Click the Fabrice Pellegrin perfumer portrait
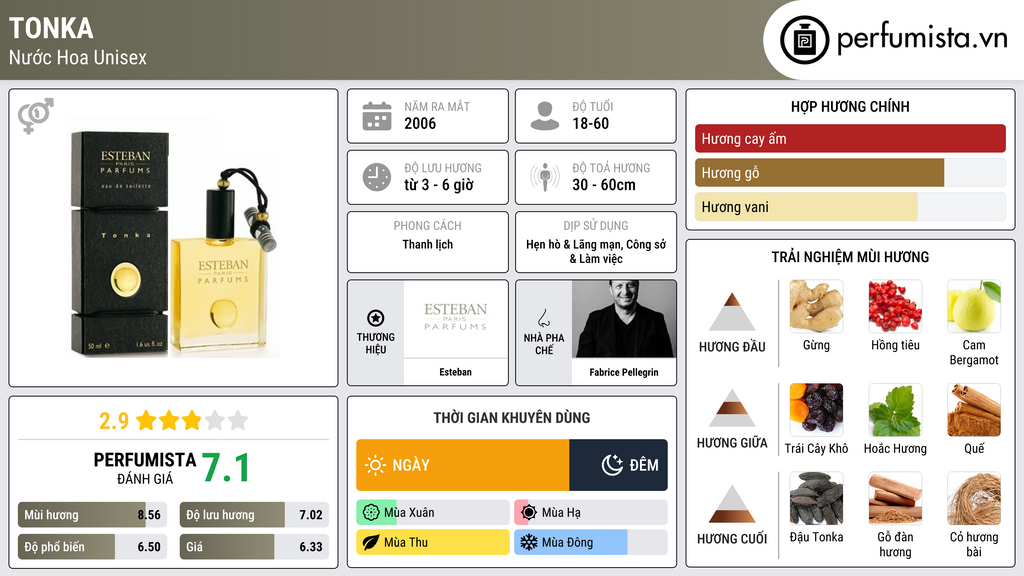 624,319
